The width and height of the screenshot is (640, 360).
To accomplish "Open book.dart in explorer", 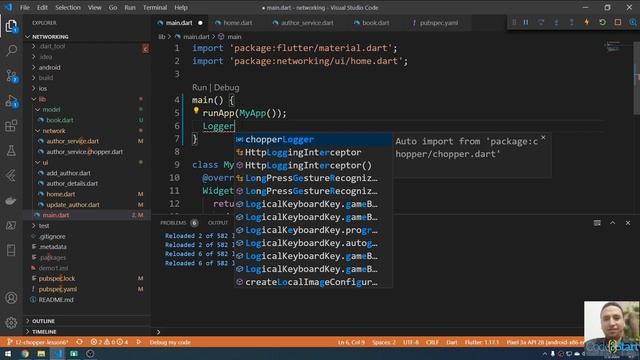I will 60,120.
